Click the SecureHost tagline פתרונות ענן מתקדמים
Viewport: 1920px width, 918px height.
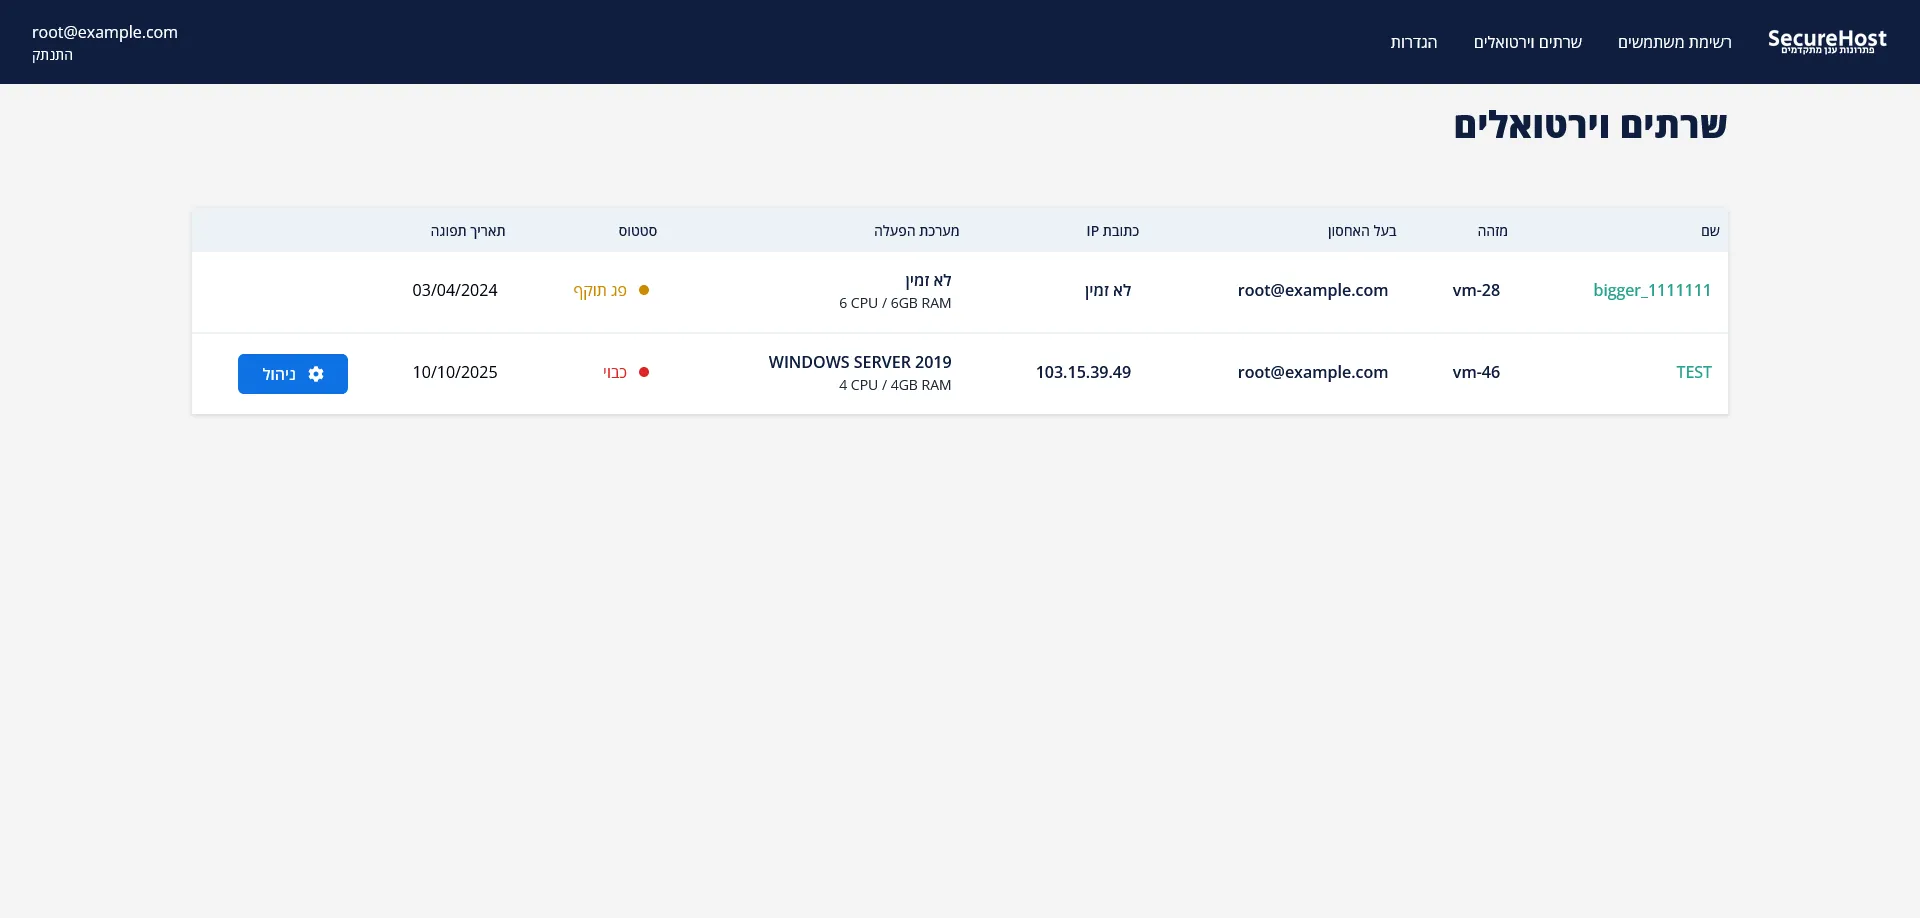[1827, 53]
